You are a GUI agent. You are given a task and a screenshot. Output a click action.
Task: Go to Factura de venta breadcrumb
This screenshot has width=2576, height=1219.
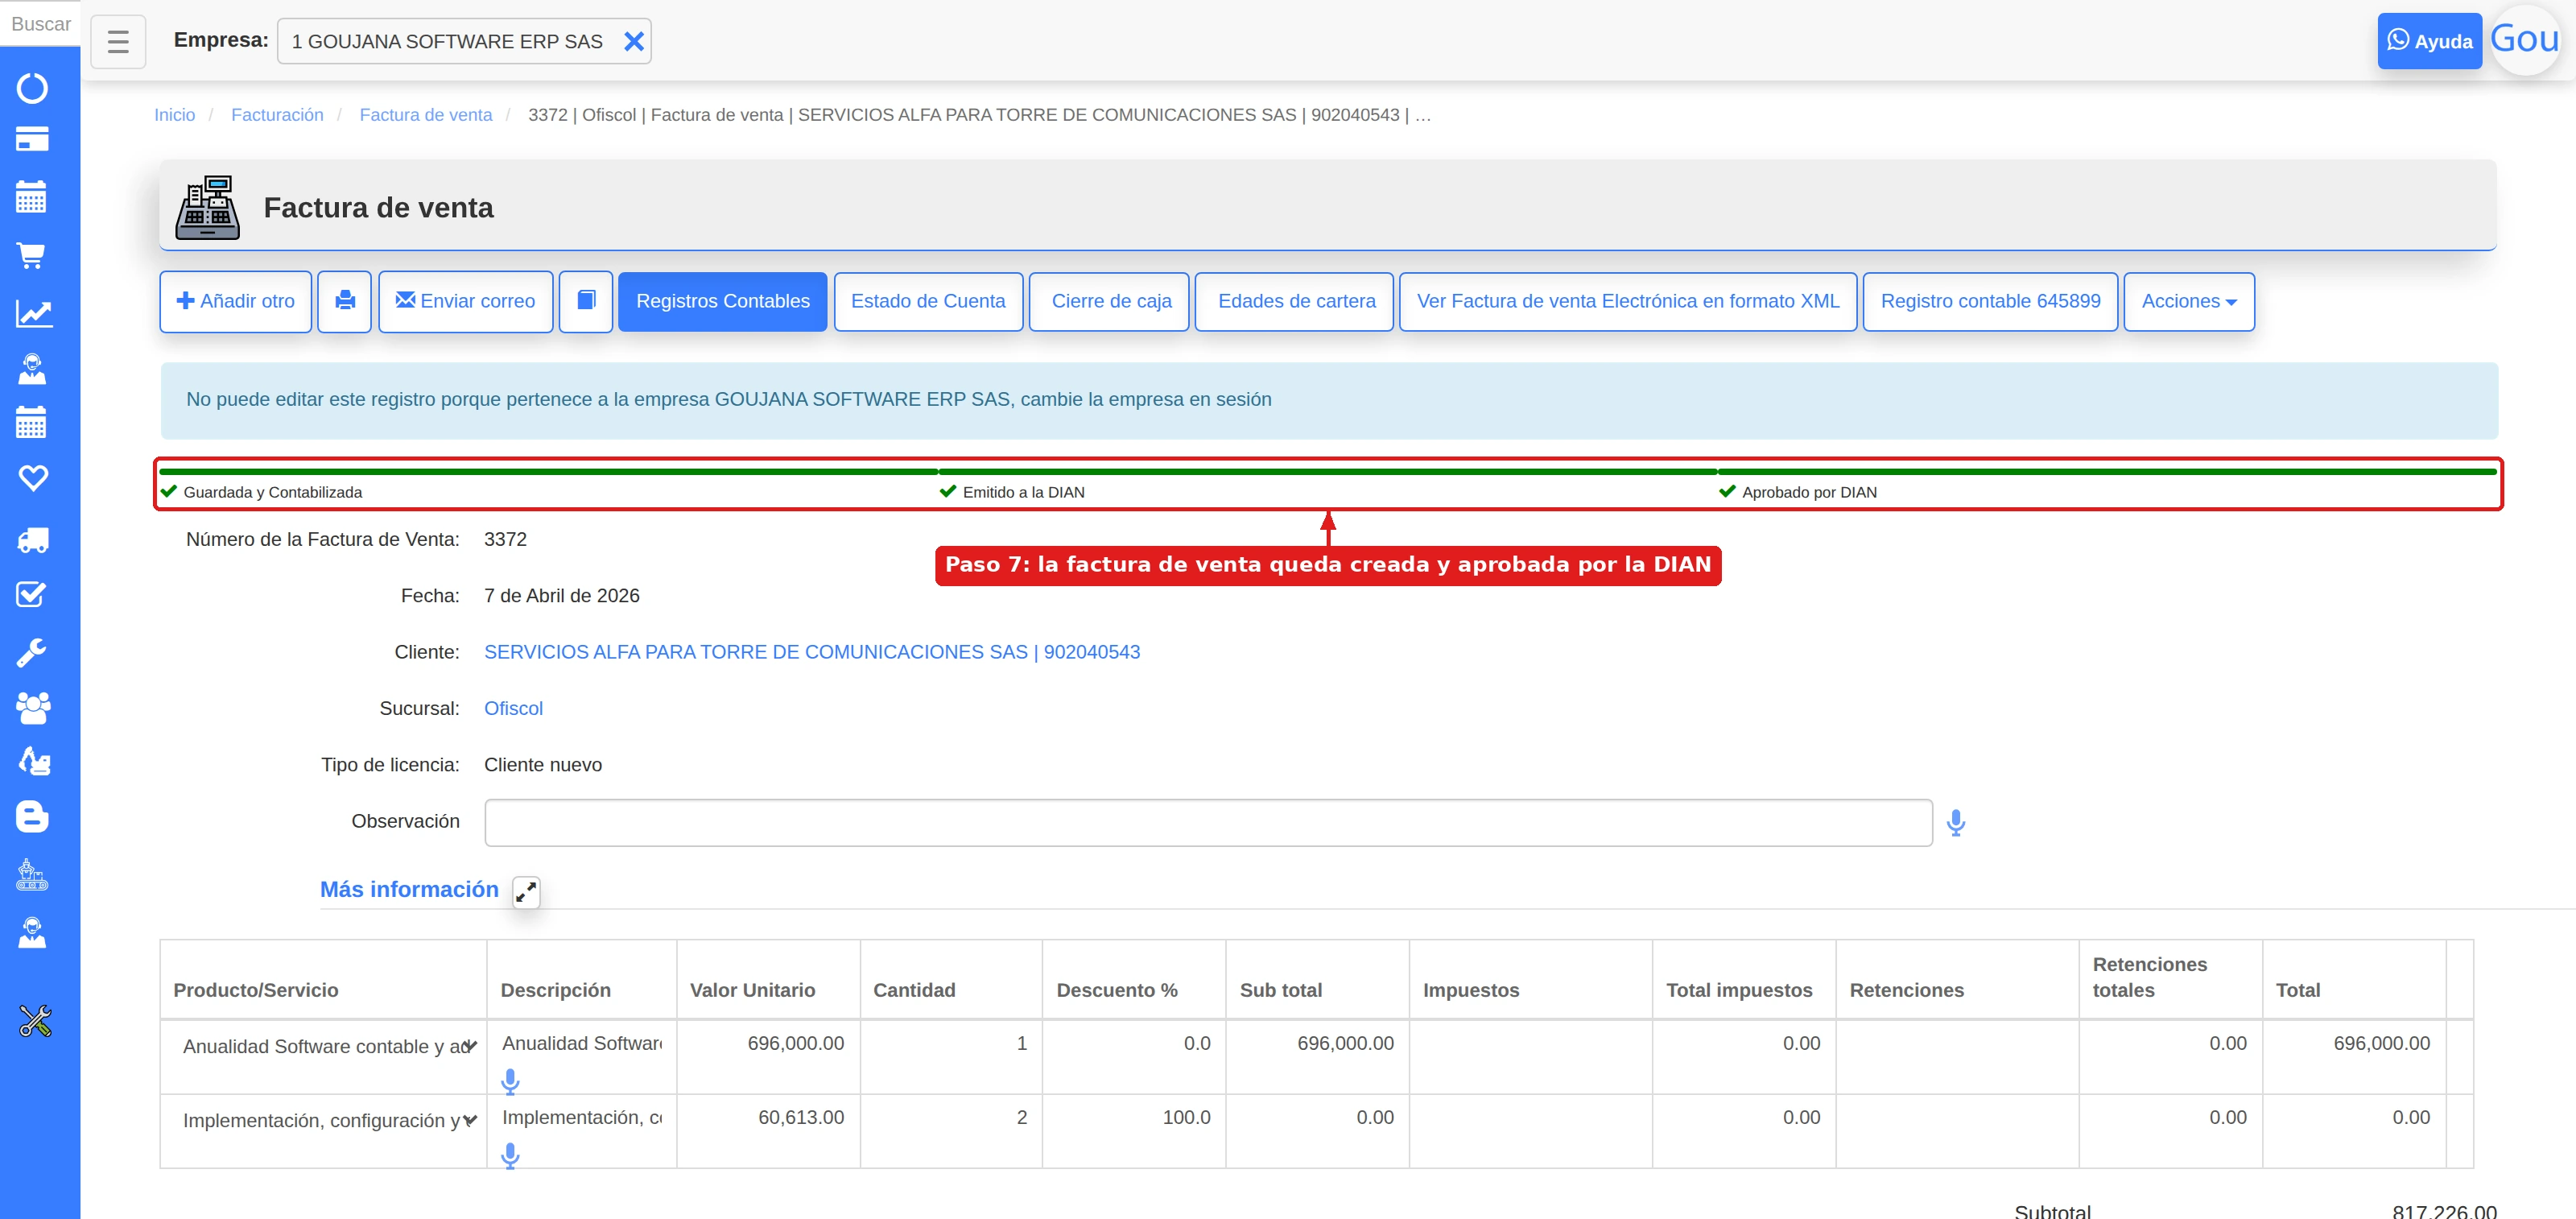(426, 115)
